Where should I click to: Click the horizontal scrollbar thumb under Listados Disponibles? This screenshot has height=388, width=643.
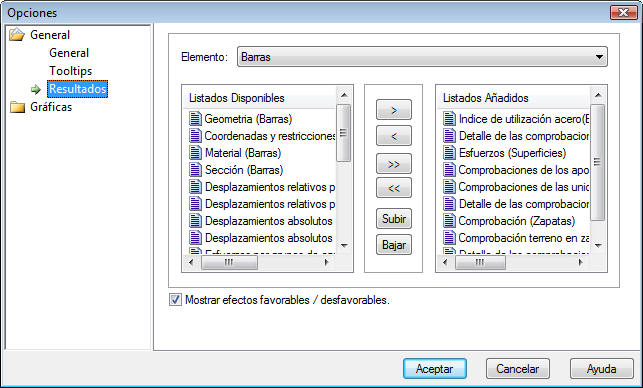tap(230, 262)
